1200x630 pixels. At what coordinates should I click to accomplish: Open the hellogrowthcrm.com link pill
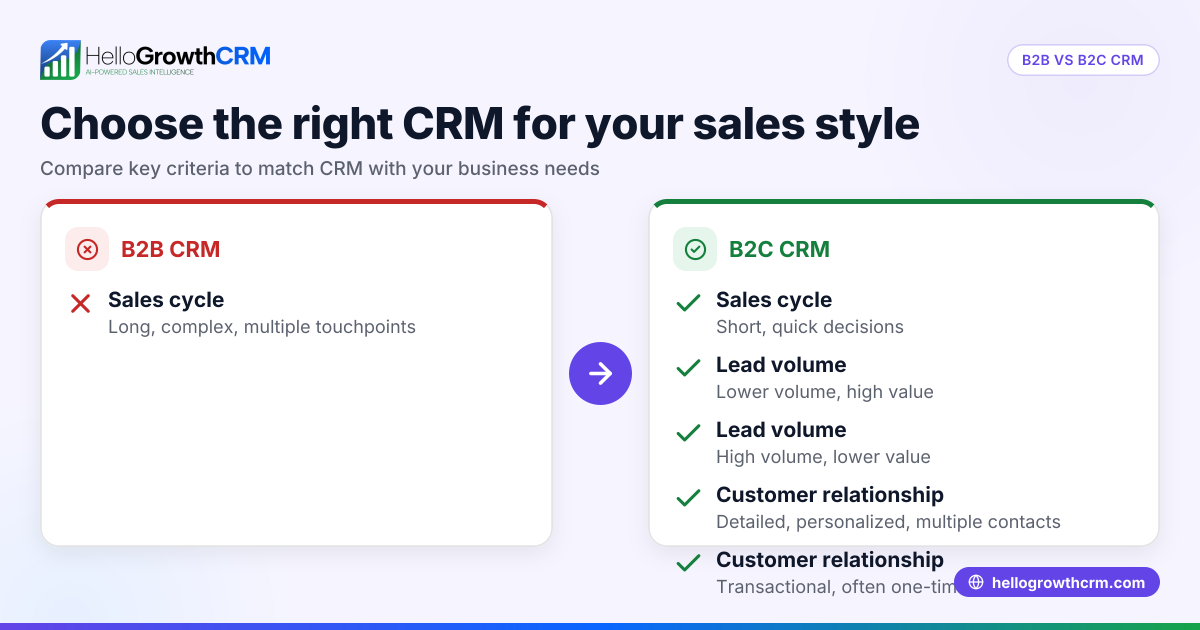(x=1057, y=582)
